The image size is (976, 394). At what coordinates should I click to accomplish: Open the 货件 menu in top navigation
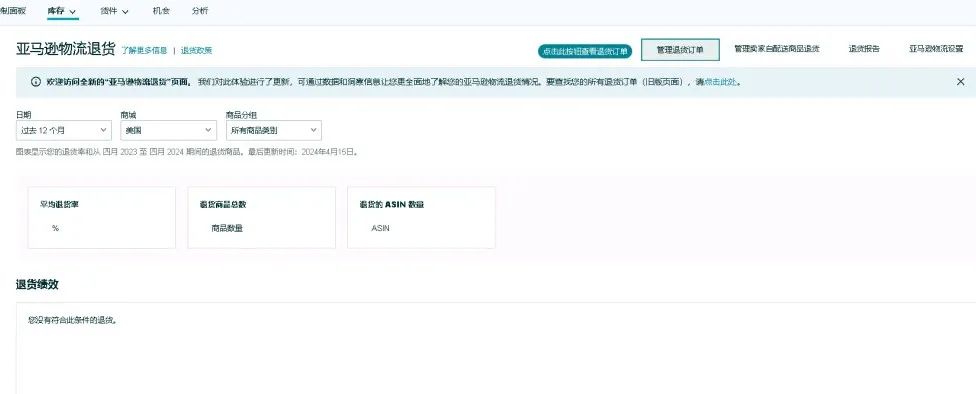click(115, 11)
